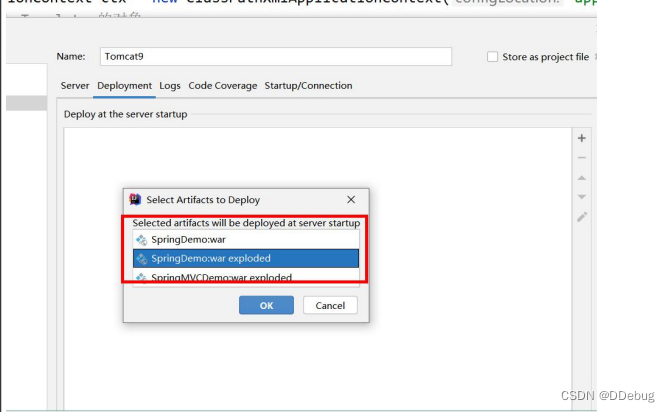The height and width of the screenshot is (412, 670).
Task: Open the Logs tab
Action: tap(170, 86)
